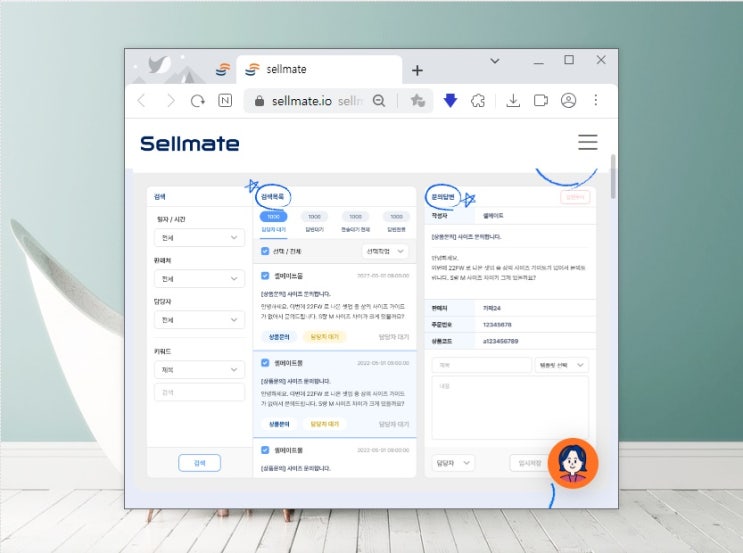
Task: Open the 선택작업 dropdown
Action: tap(385, 251)
